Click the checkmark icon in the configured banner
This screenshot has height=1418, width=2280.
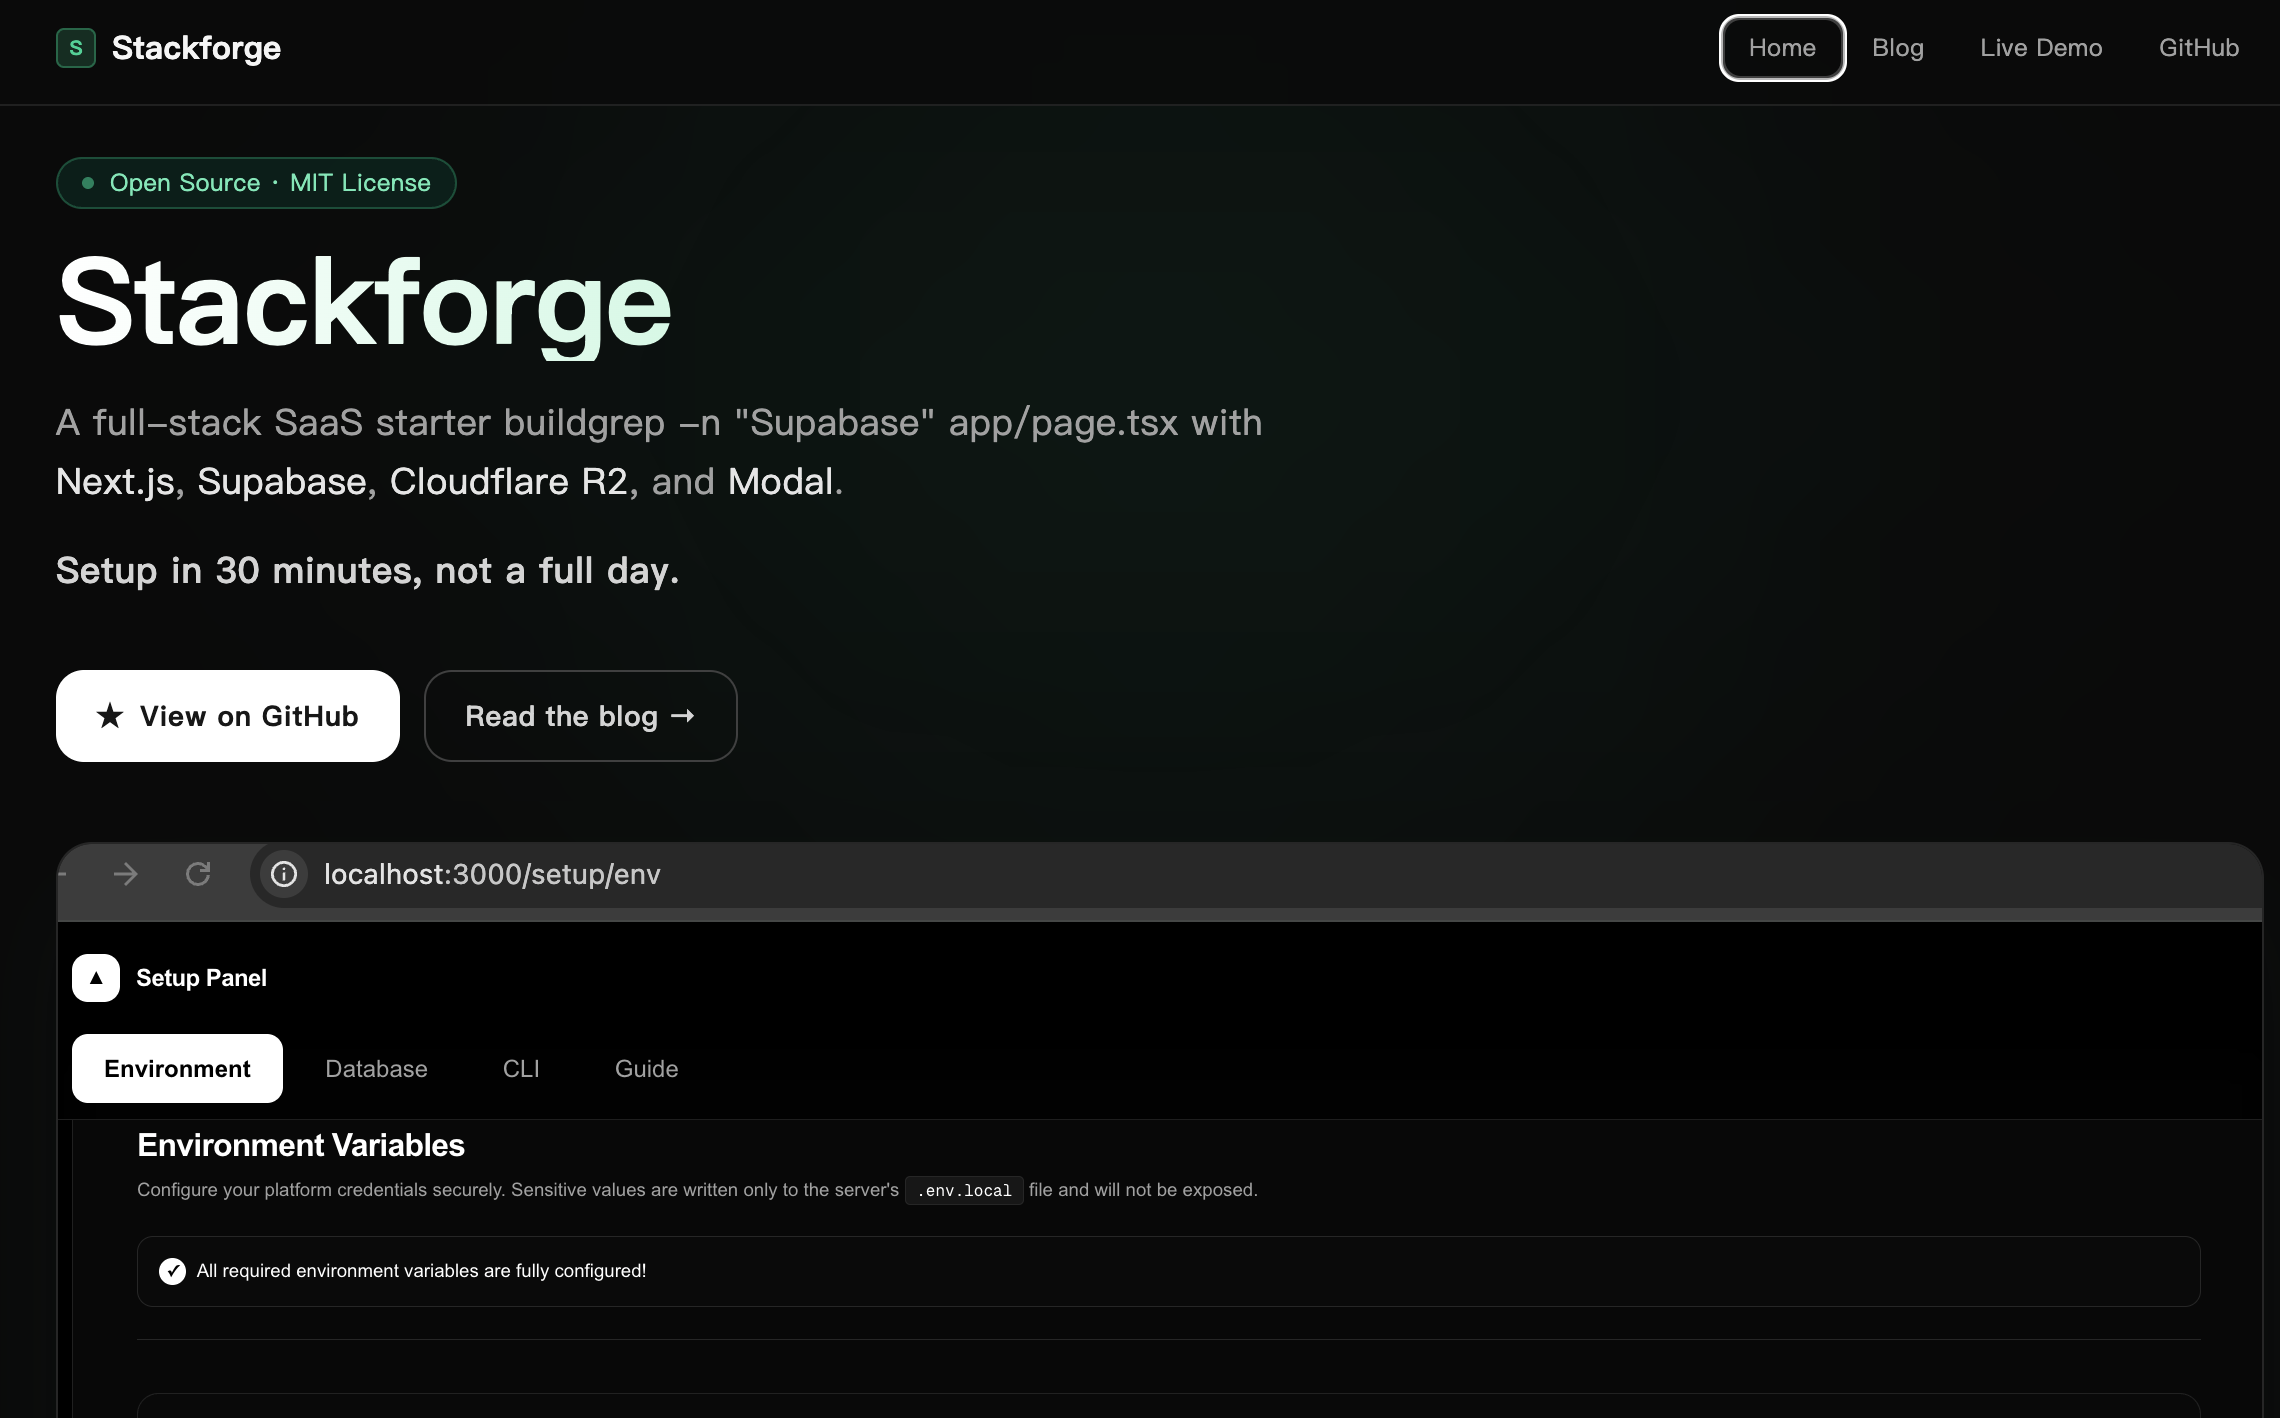click(x=172, y=1271)
